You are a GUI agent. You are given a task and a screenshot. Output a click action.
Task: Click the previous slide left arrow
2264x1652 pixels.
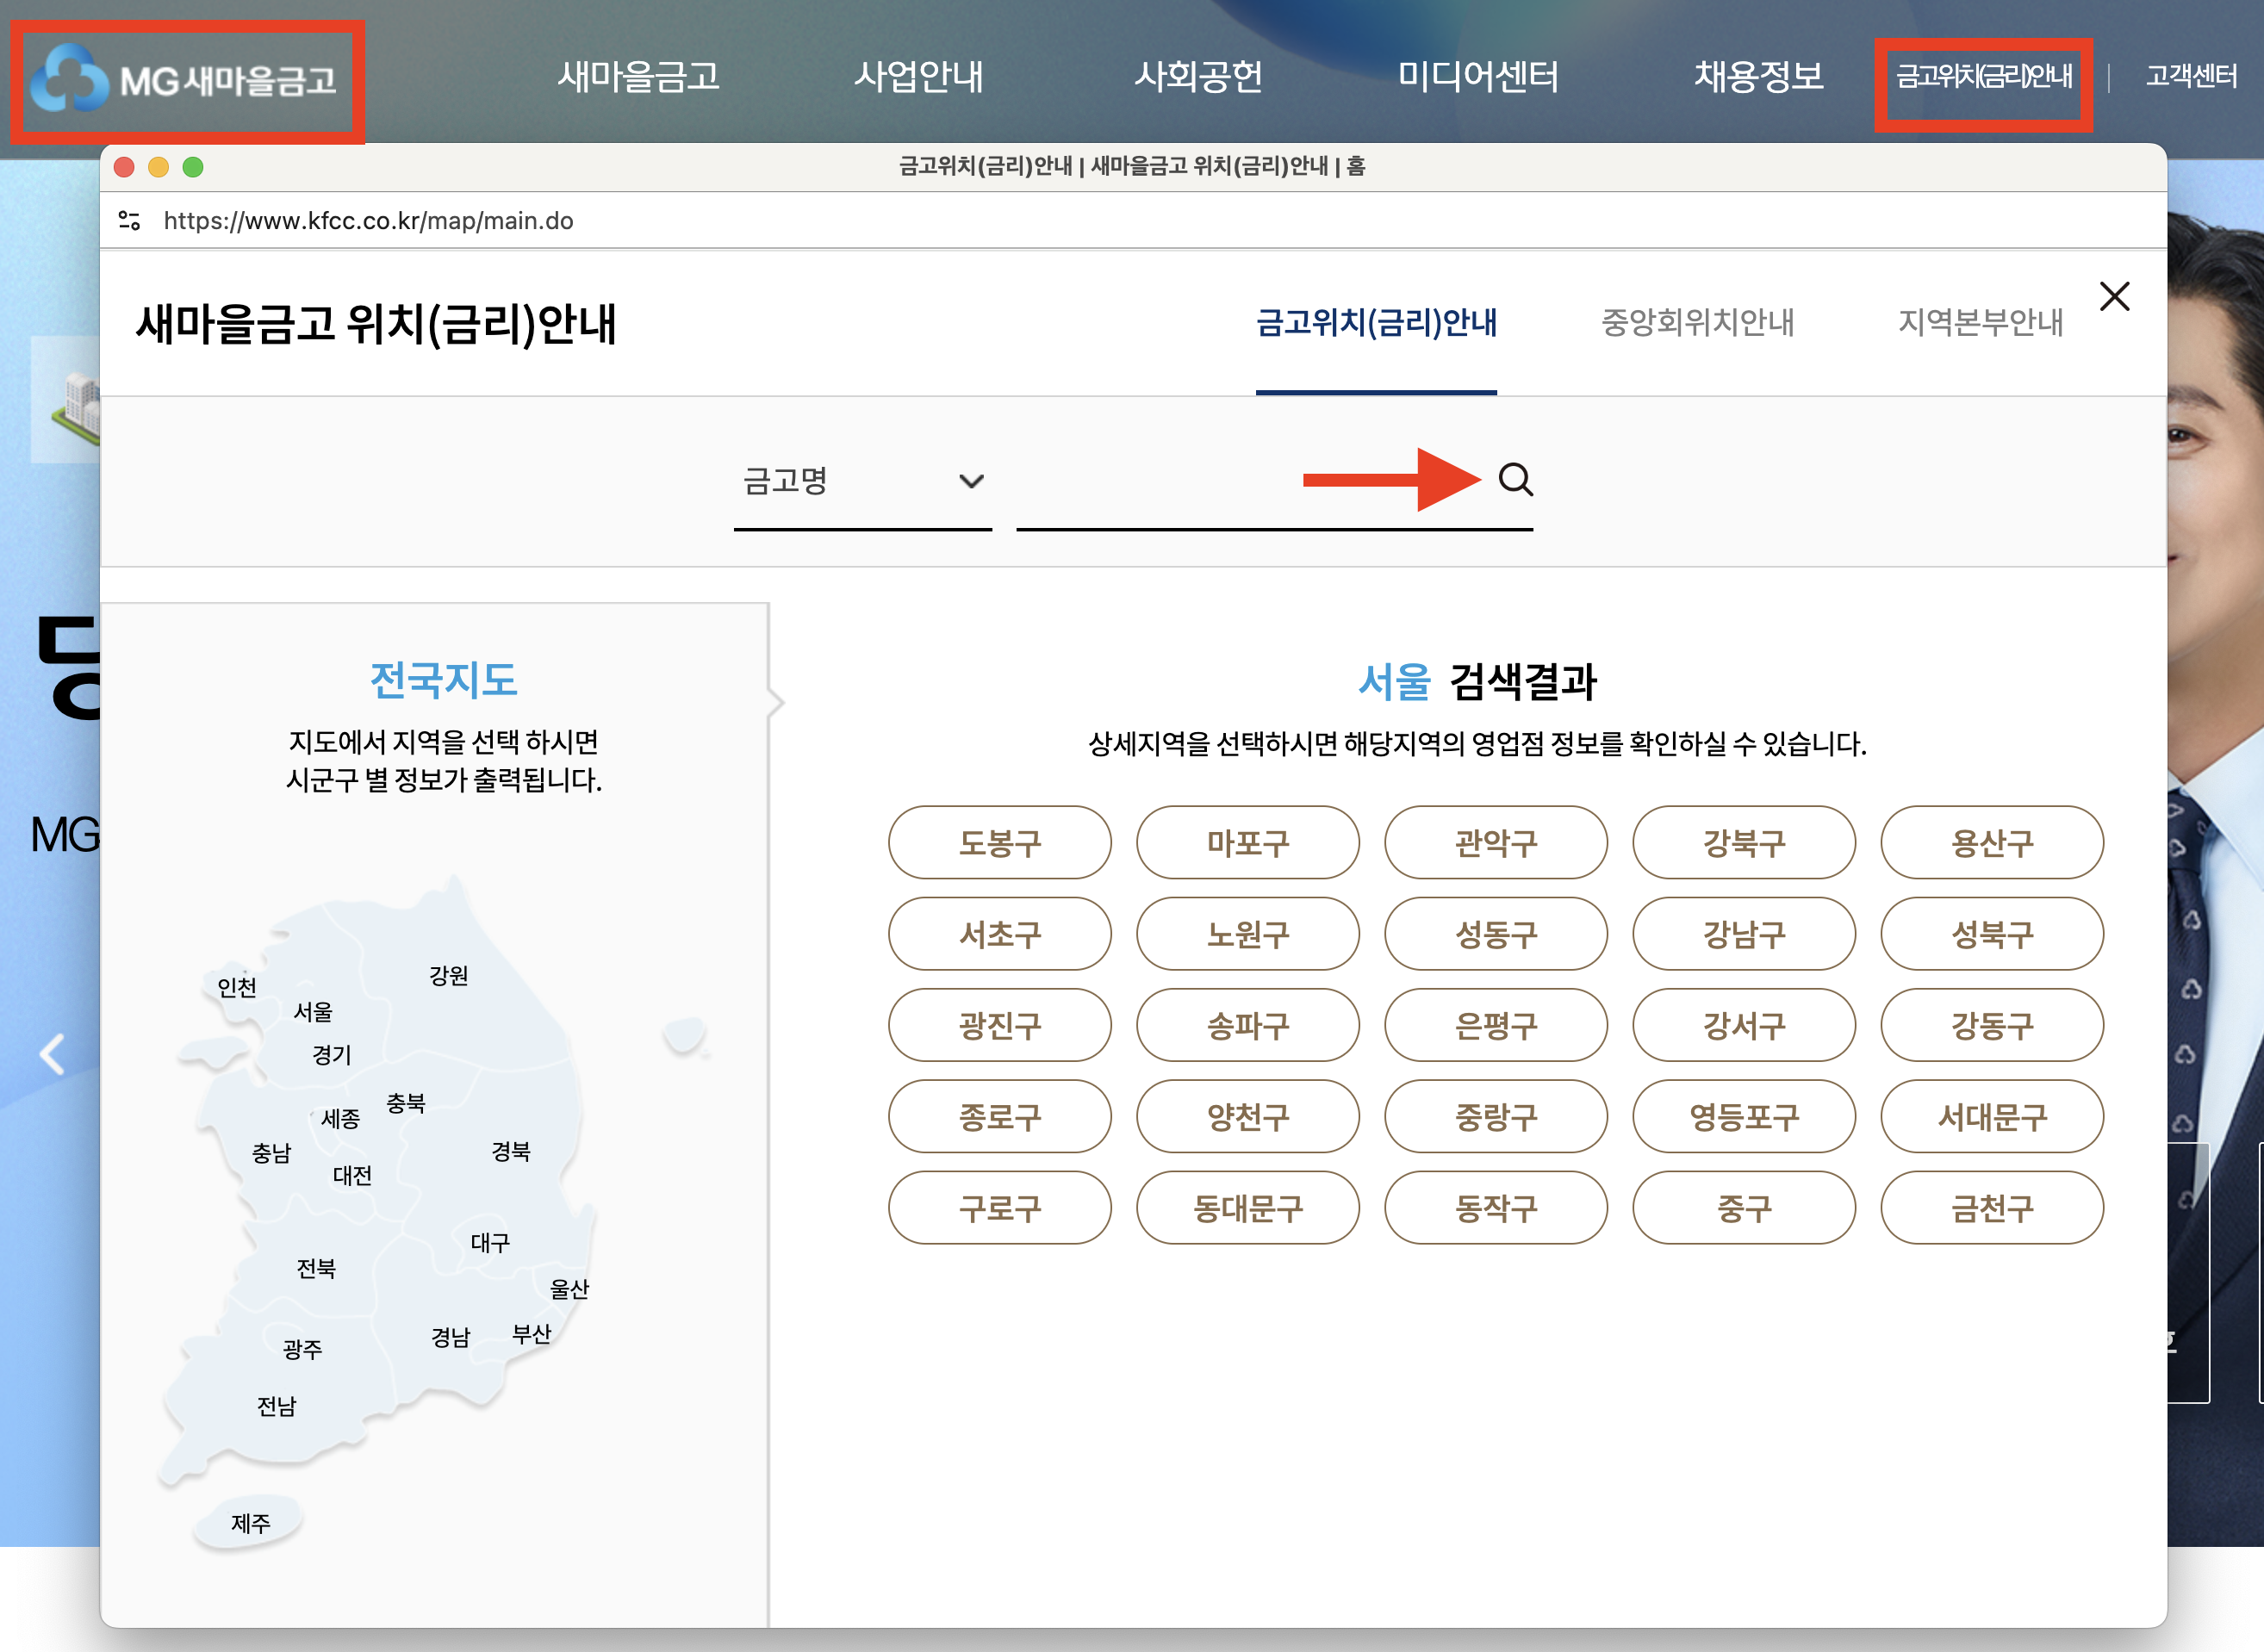52,1054
